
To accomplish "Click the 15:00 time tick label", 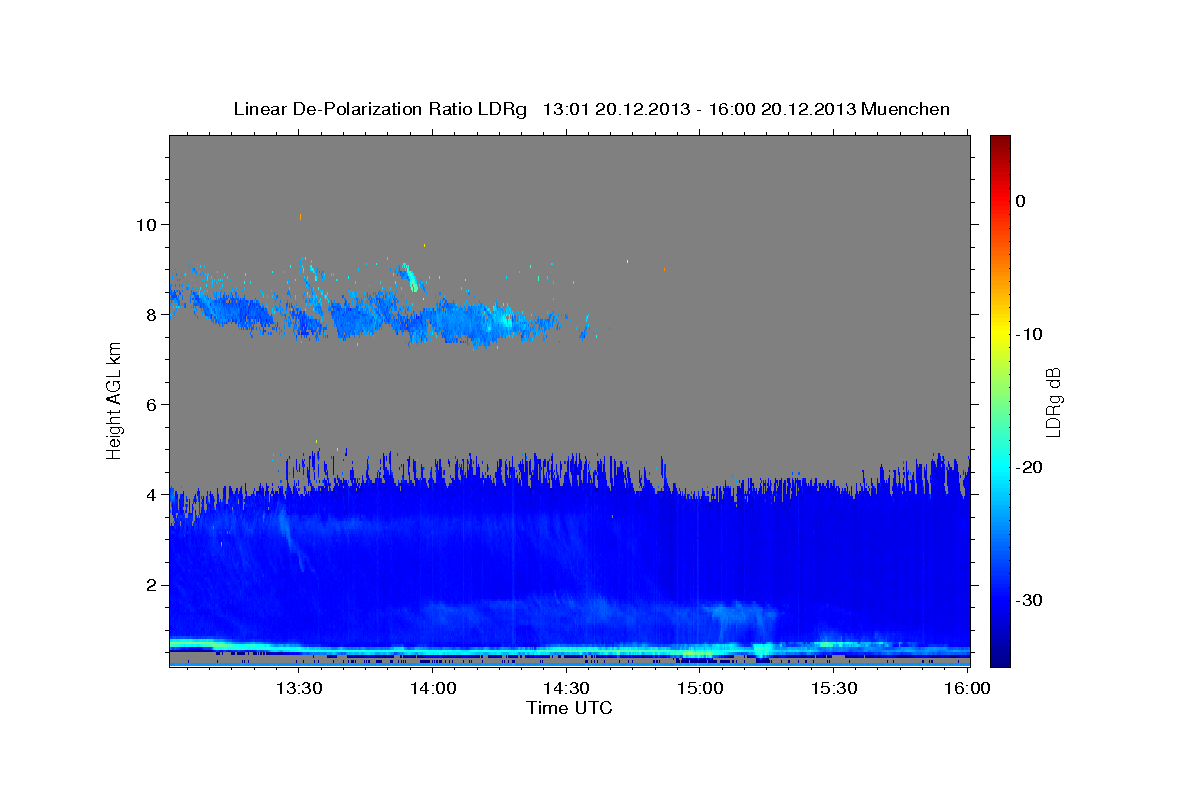I will (x=700, y=689).
